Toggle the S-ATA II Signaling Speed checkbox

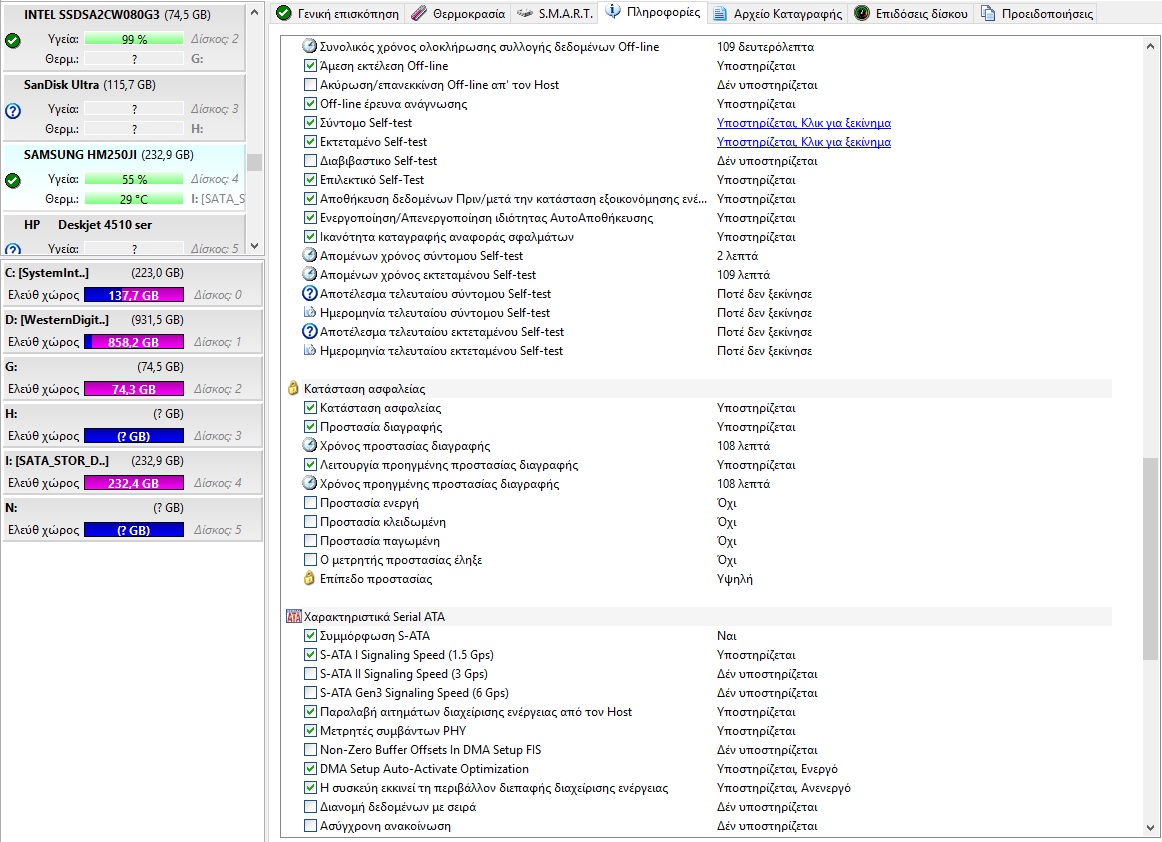click(310, 674)
